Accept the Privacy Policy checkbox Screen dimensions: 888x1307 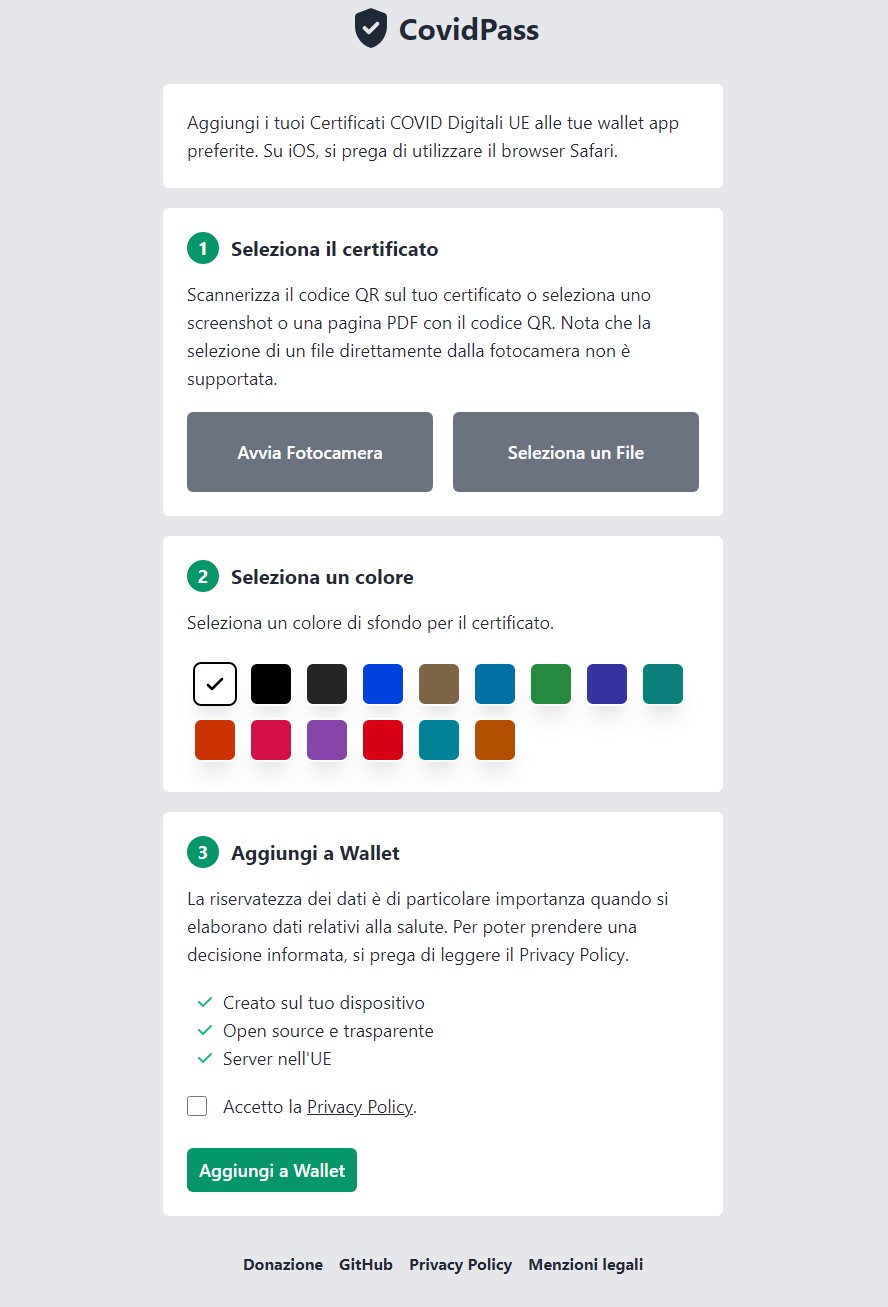(x=197, y=1106)
